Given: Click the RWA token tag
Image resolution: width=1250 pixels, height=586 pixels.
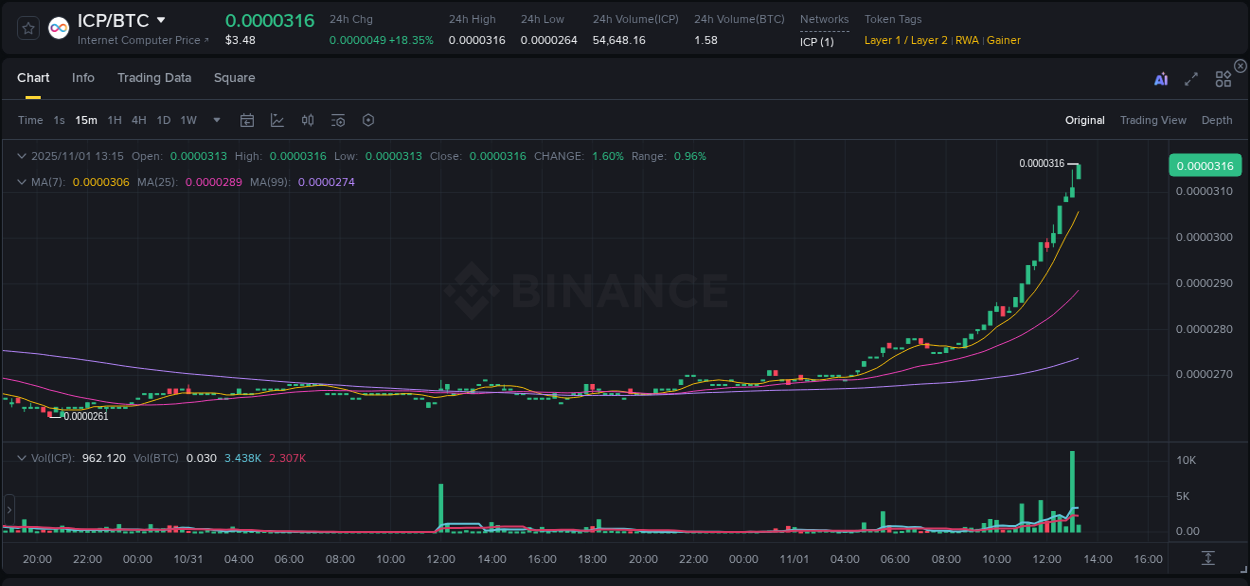Looking at the screenshot, I should pos(966,40).
